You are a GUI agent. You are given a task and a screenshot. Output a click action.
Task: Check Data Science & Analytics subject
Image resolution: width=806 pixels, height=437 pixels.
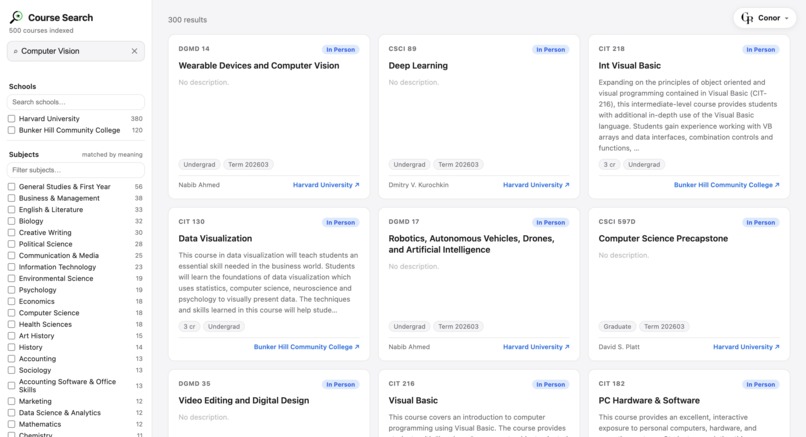(11, 412)
